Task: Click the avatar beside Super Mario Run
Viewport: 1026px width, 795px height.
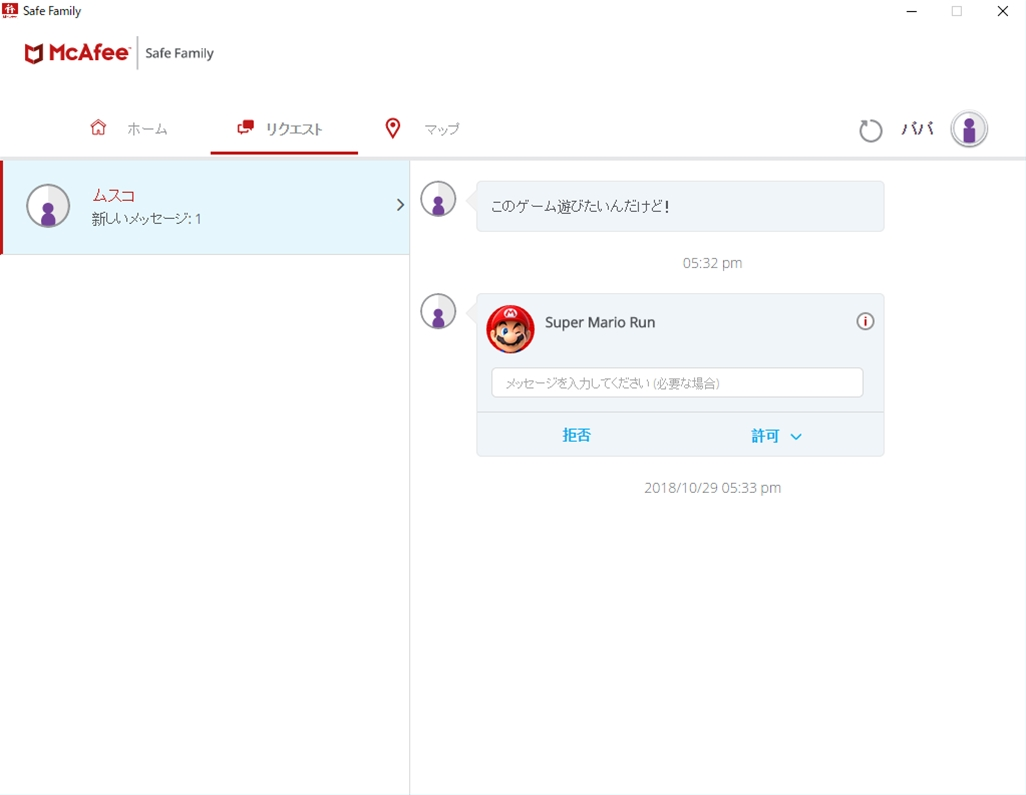Action: pyautogui.click(x=438, y=311)
